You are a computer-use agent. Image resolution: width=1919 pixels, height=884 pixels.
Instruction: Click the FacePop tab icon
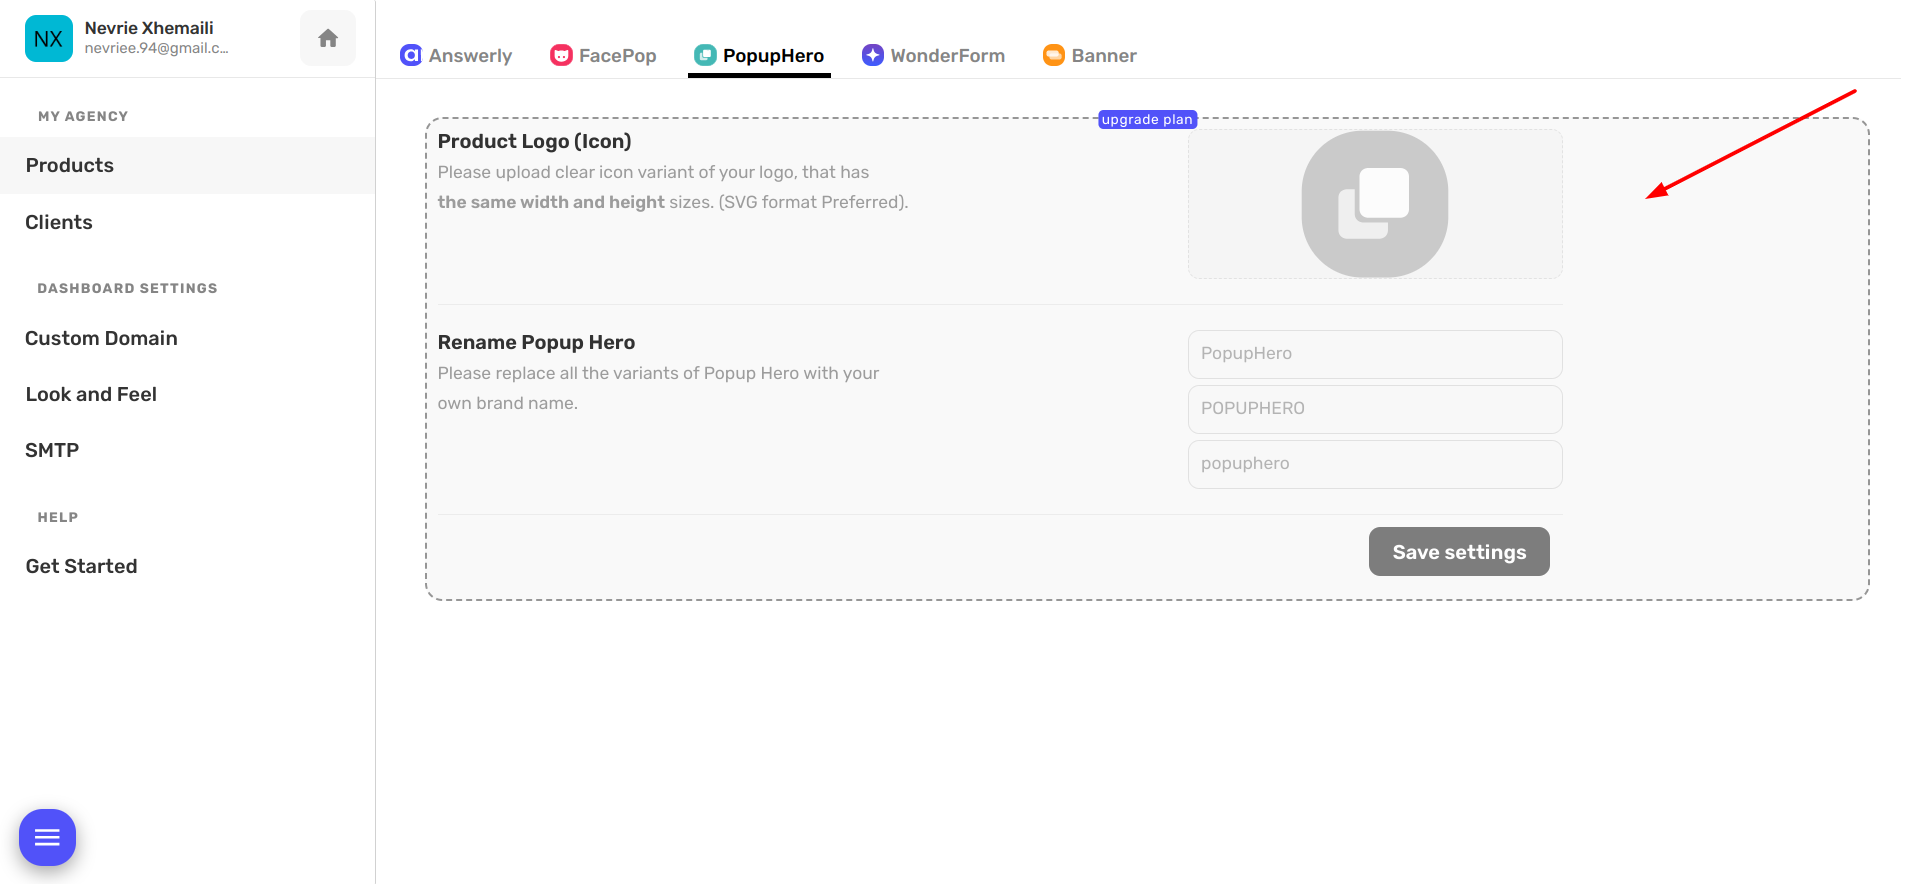tap(561, 55)
